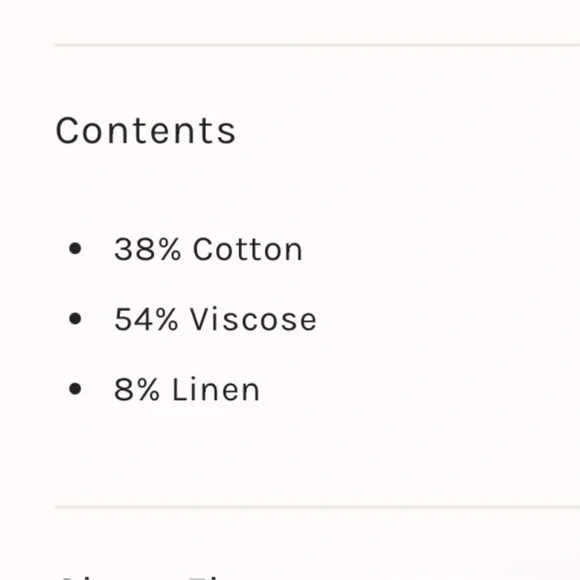
Task: Click the 54% Viscose list item
Action: [x=215, y=319]
